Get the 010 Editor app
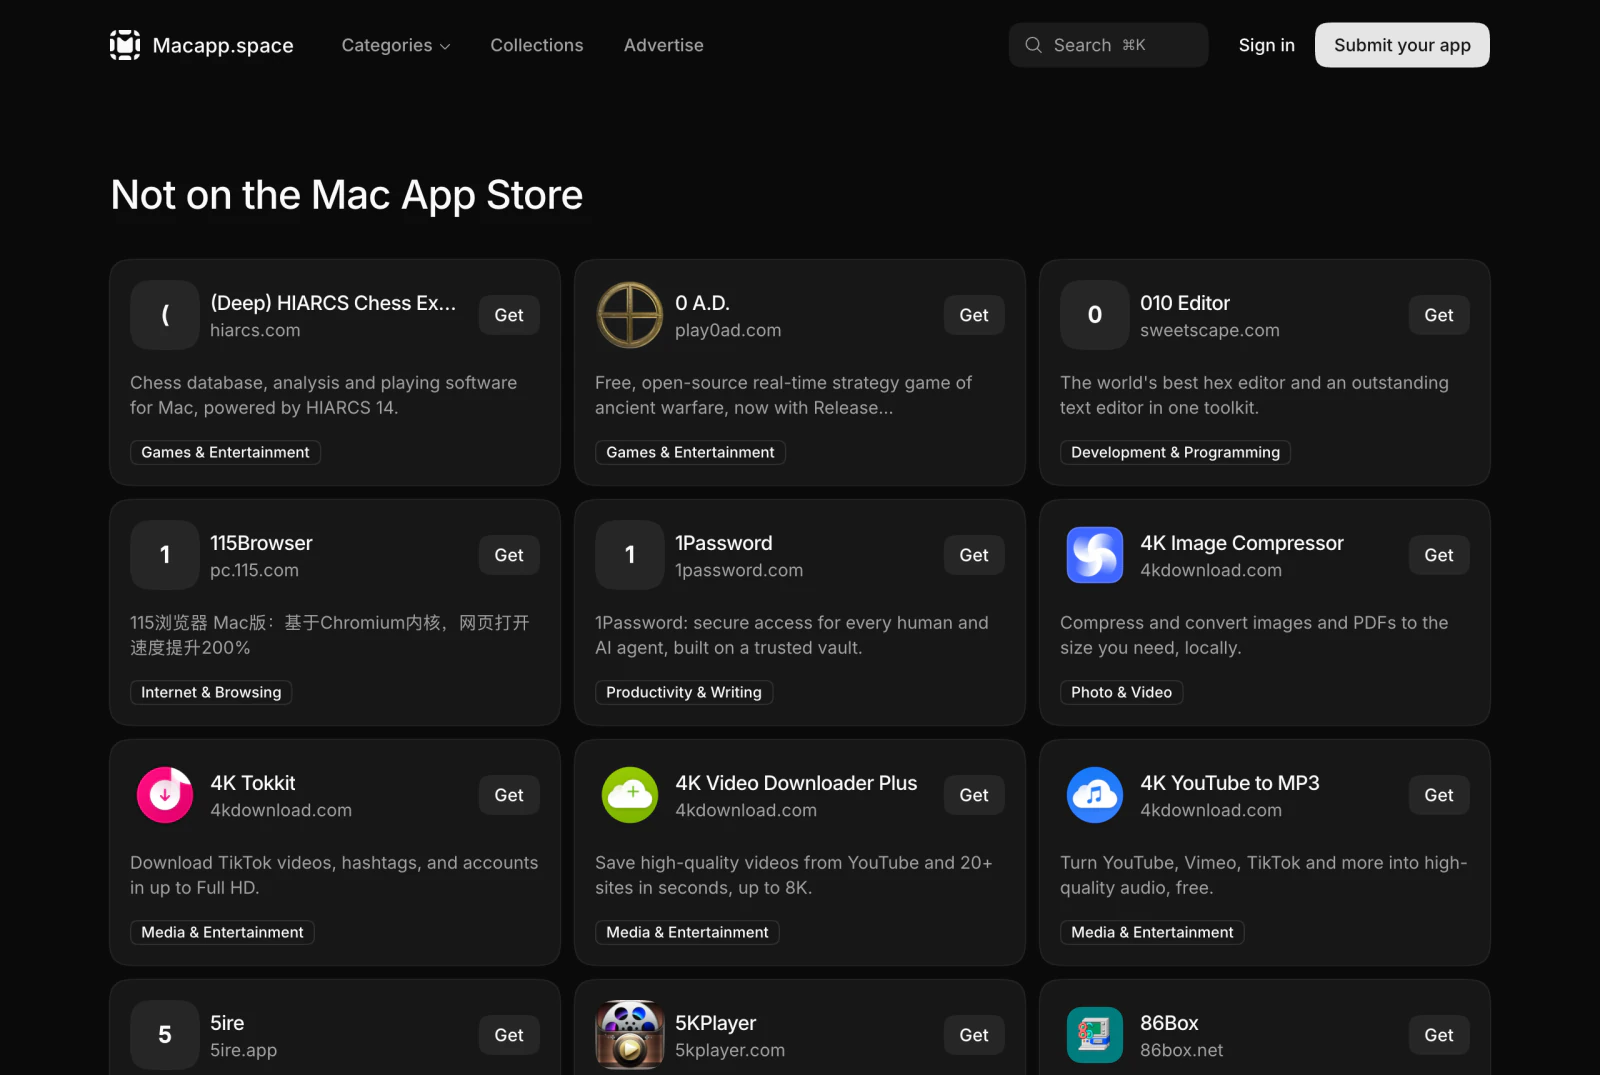Screen dimensions: 1600x1075 (1439, 315)
